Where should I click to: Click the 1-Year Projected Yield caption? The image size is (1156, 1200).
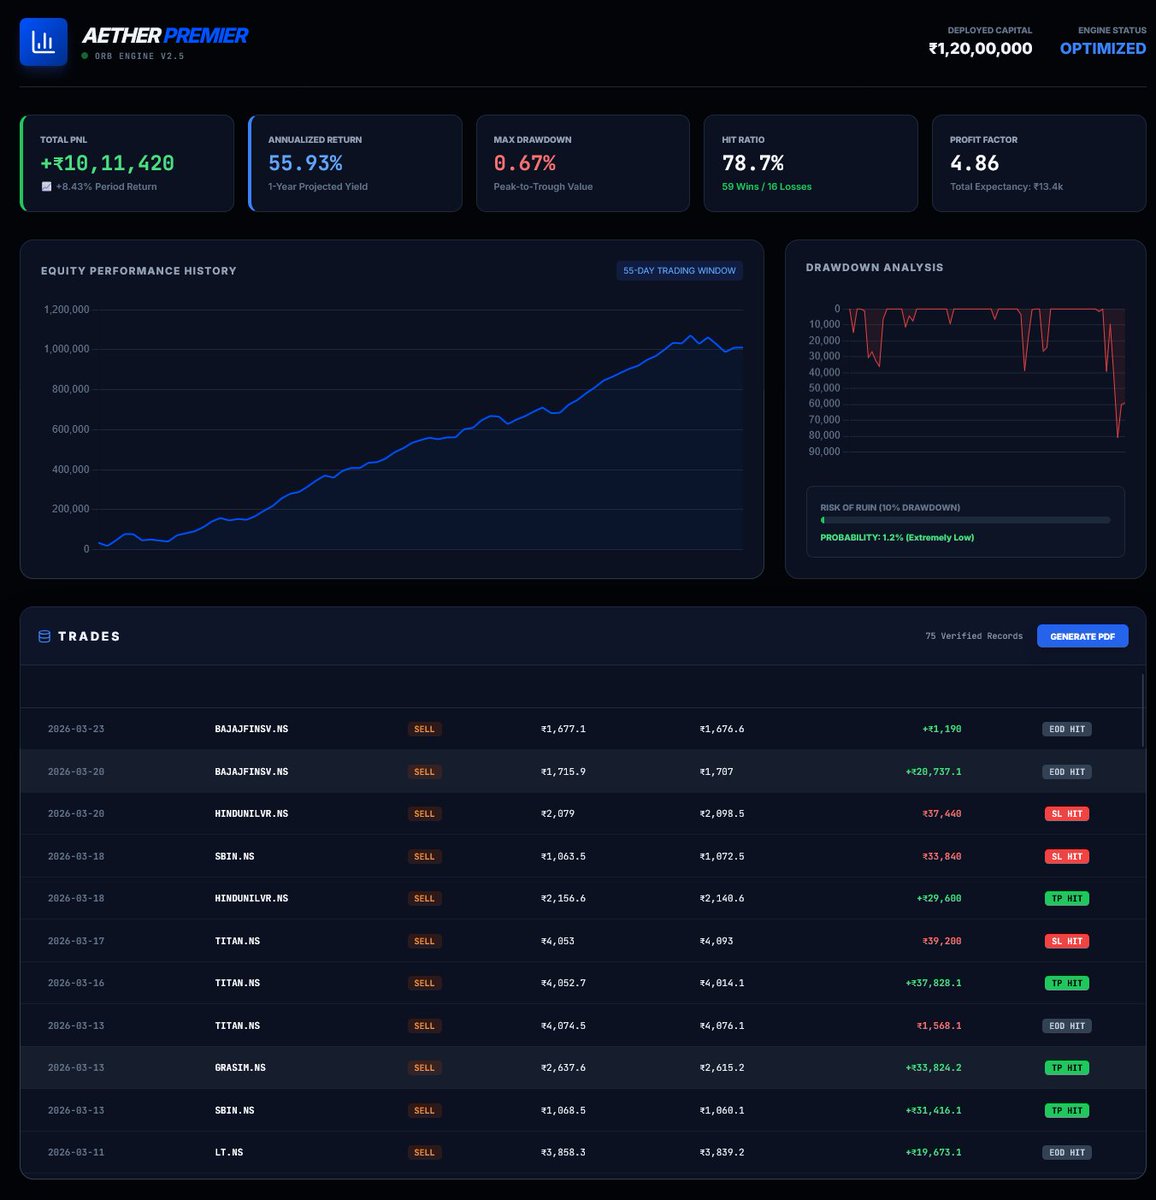(318, 187)
